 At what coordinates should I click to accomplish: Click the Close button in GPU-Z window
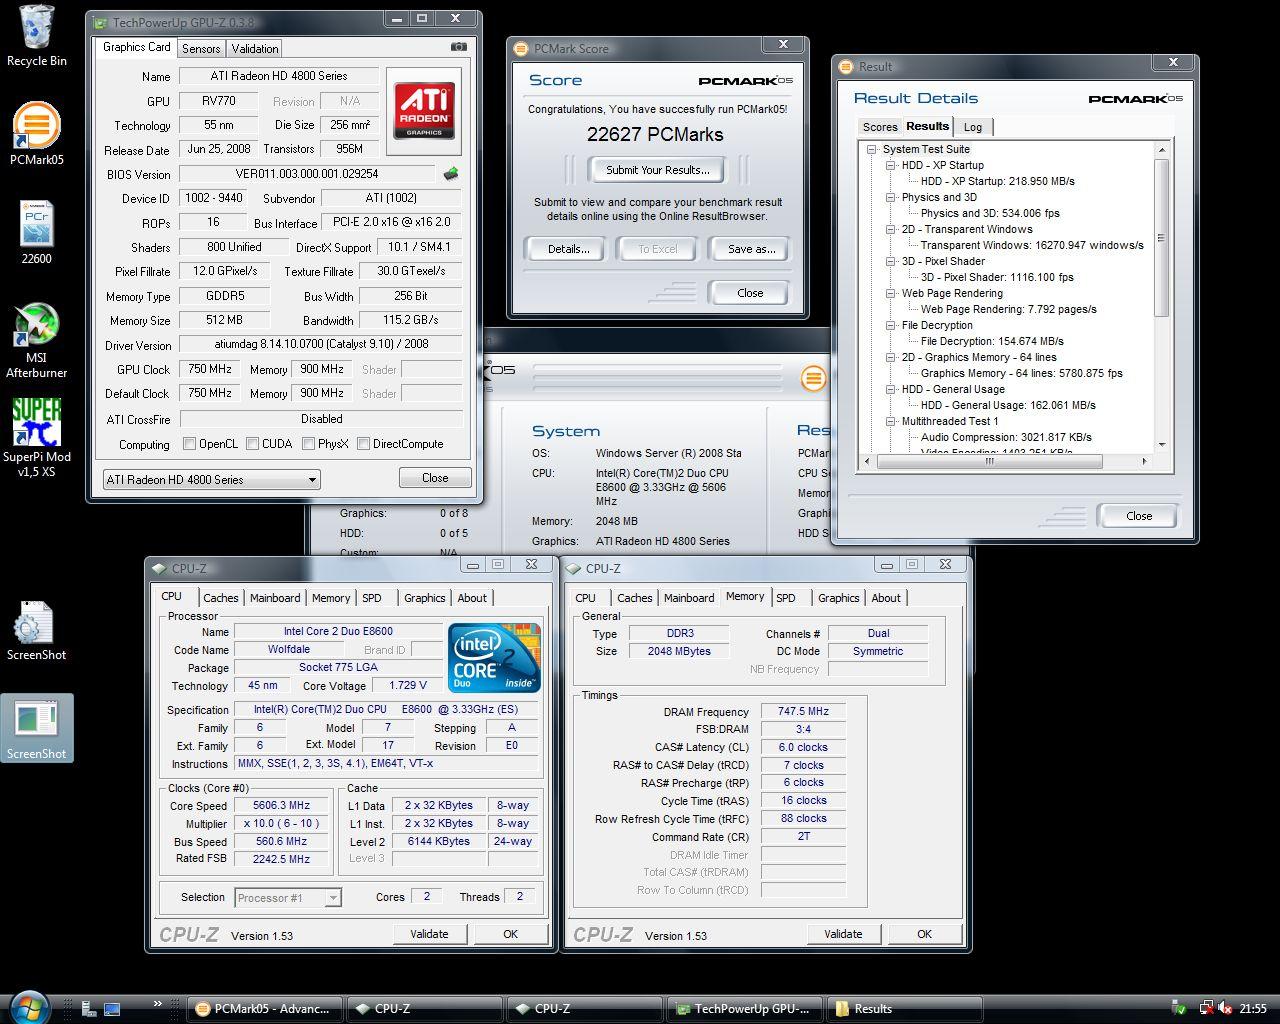click(x=435, y=478)
